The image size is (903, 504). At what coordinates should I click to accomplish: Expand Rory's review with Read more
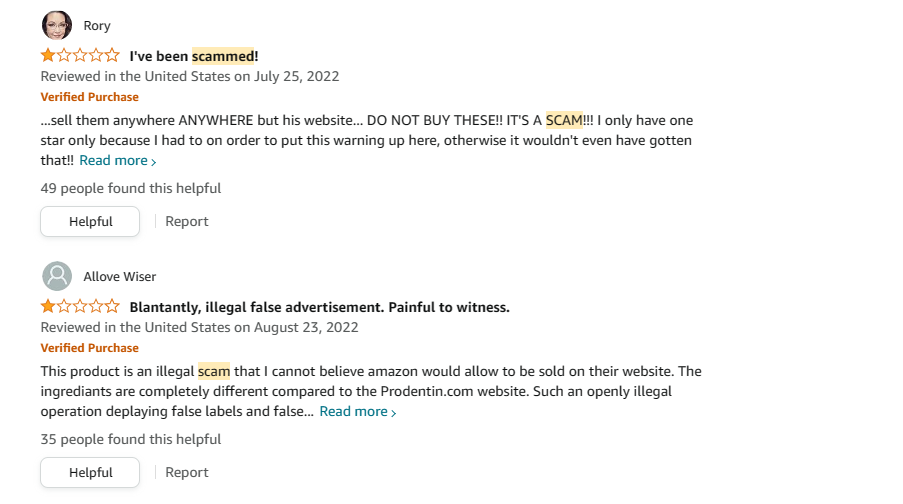117,160
